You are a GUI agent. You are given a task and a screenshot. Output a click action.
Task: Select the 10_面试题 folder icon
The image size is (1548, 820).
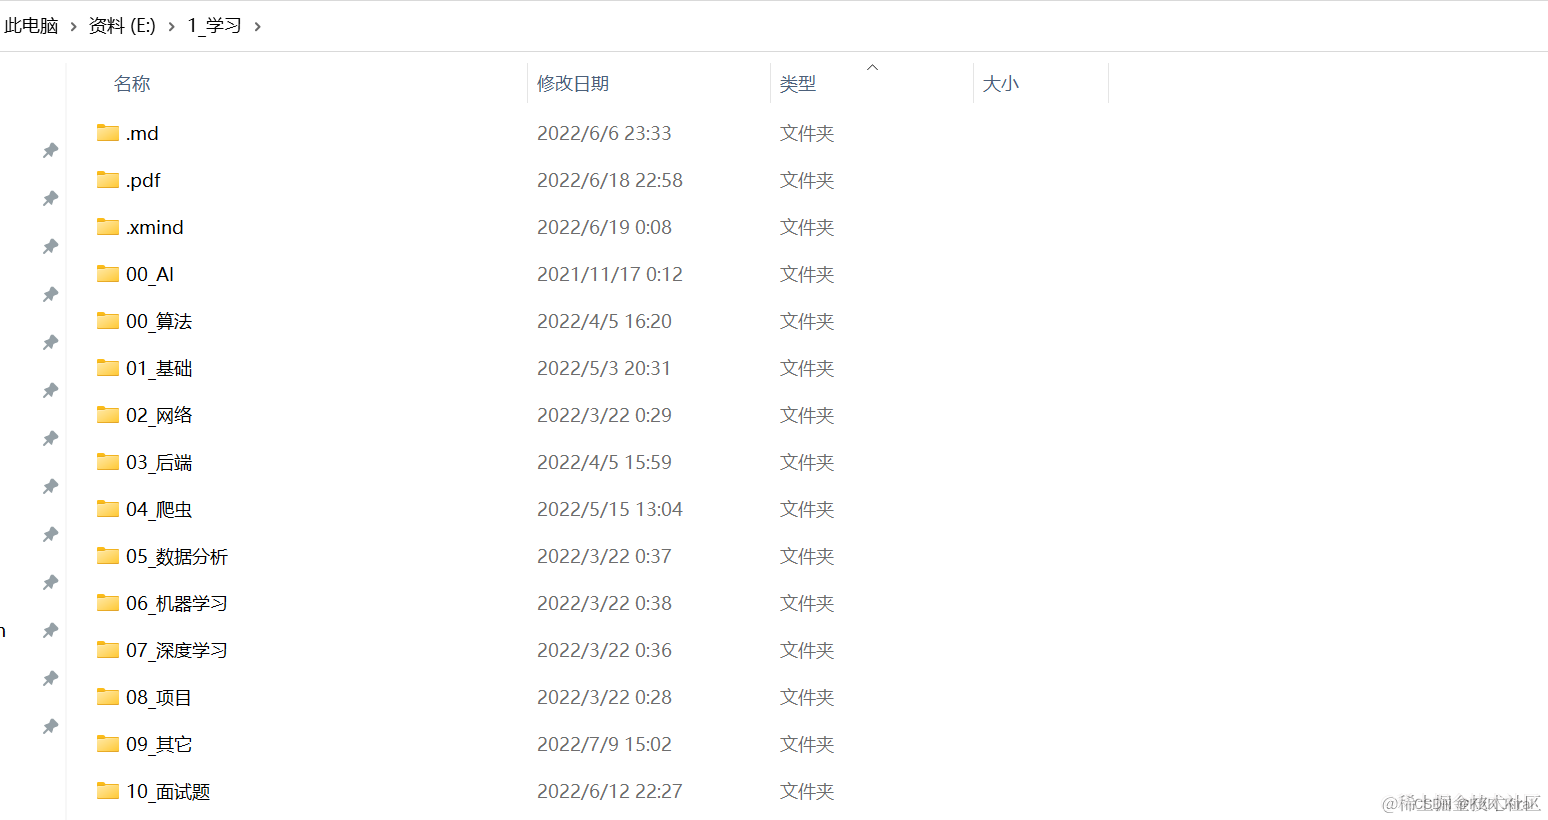pos(108,791)
